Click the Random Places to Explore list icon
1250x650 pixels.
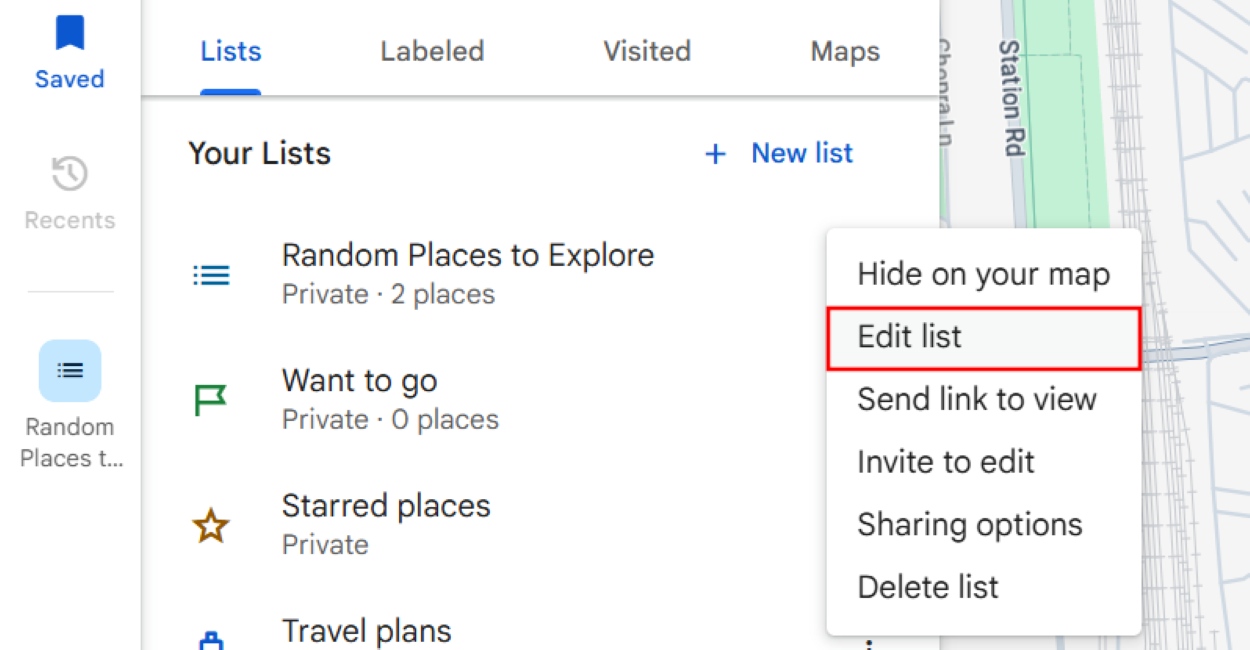pos(210,274)
